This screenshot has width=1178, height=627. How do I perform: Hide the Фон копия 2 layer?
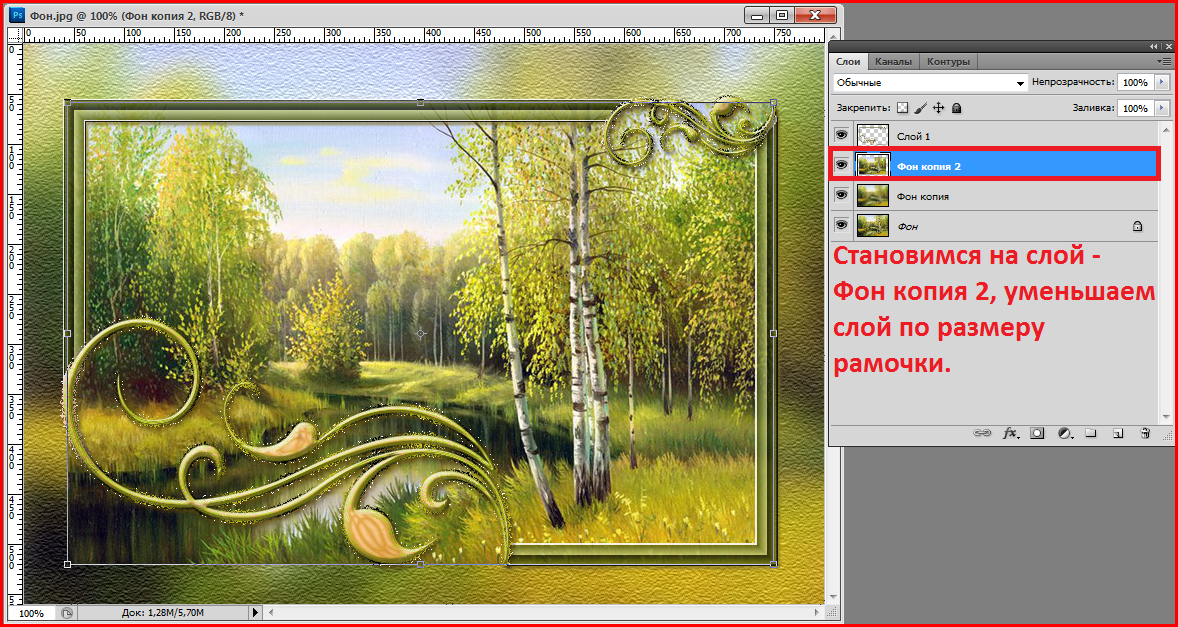click(x=841, y=165)
